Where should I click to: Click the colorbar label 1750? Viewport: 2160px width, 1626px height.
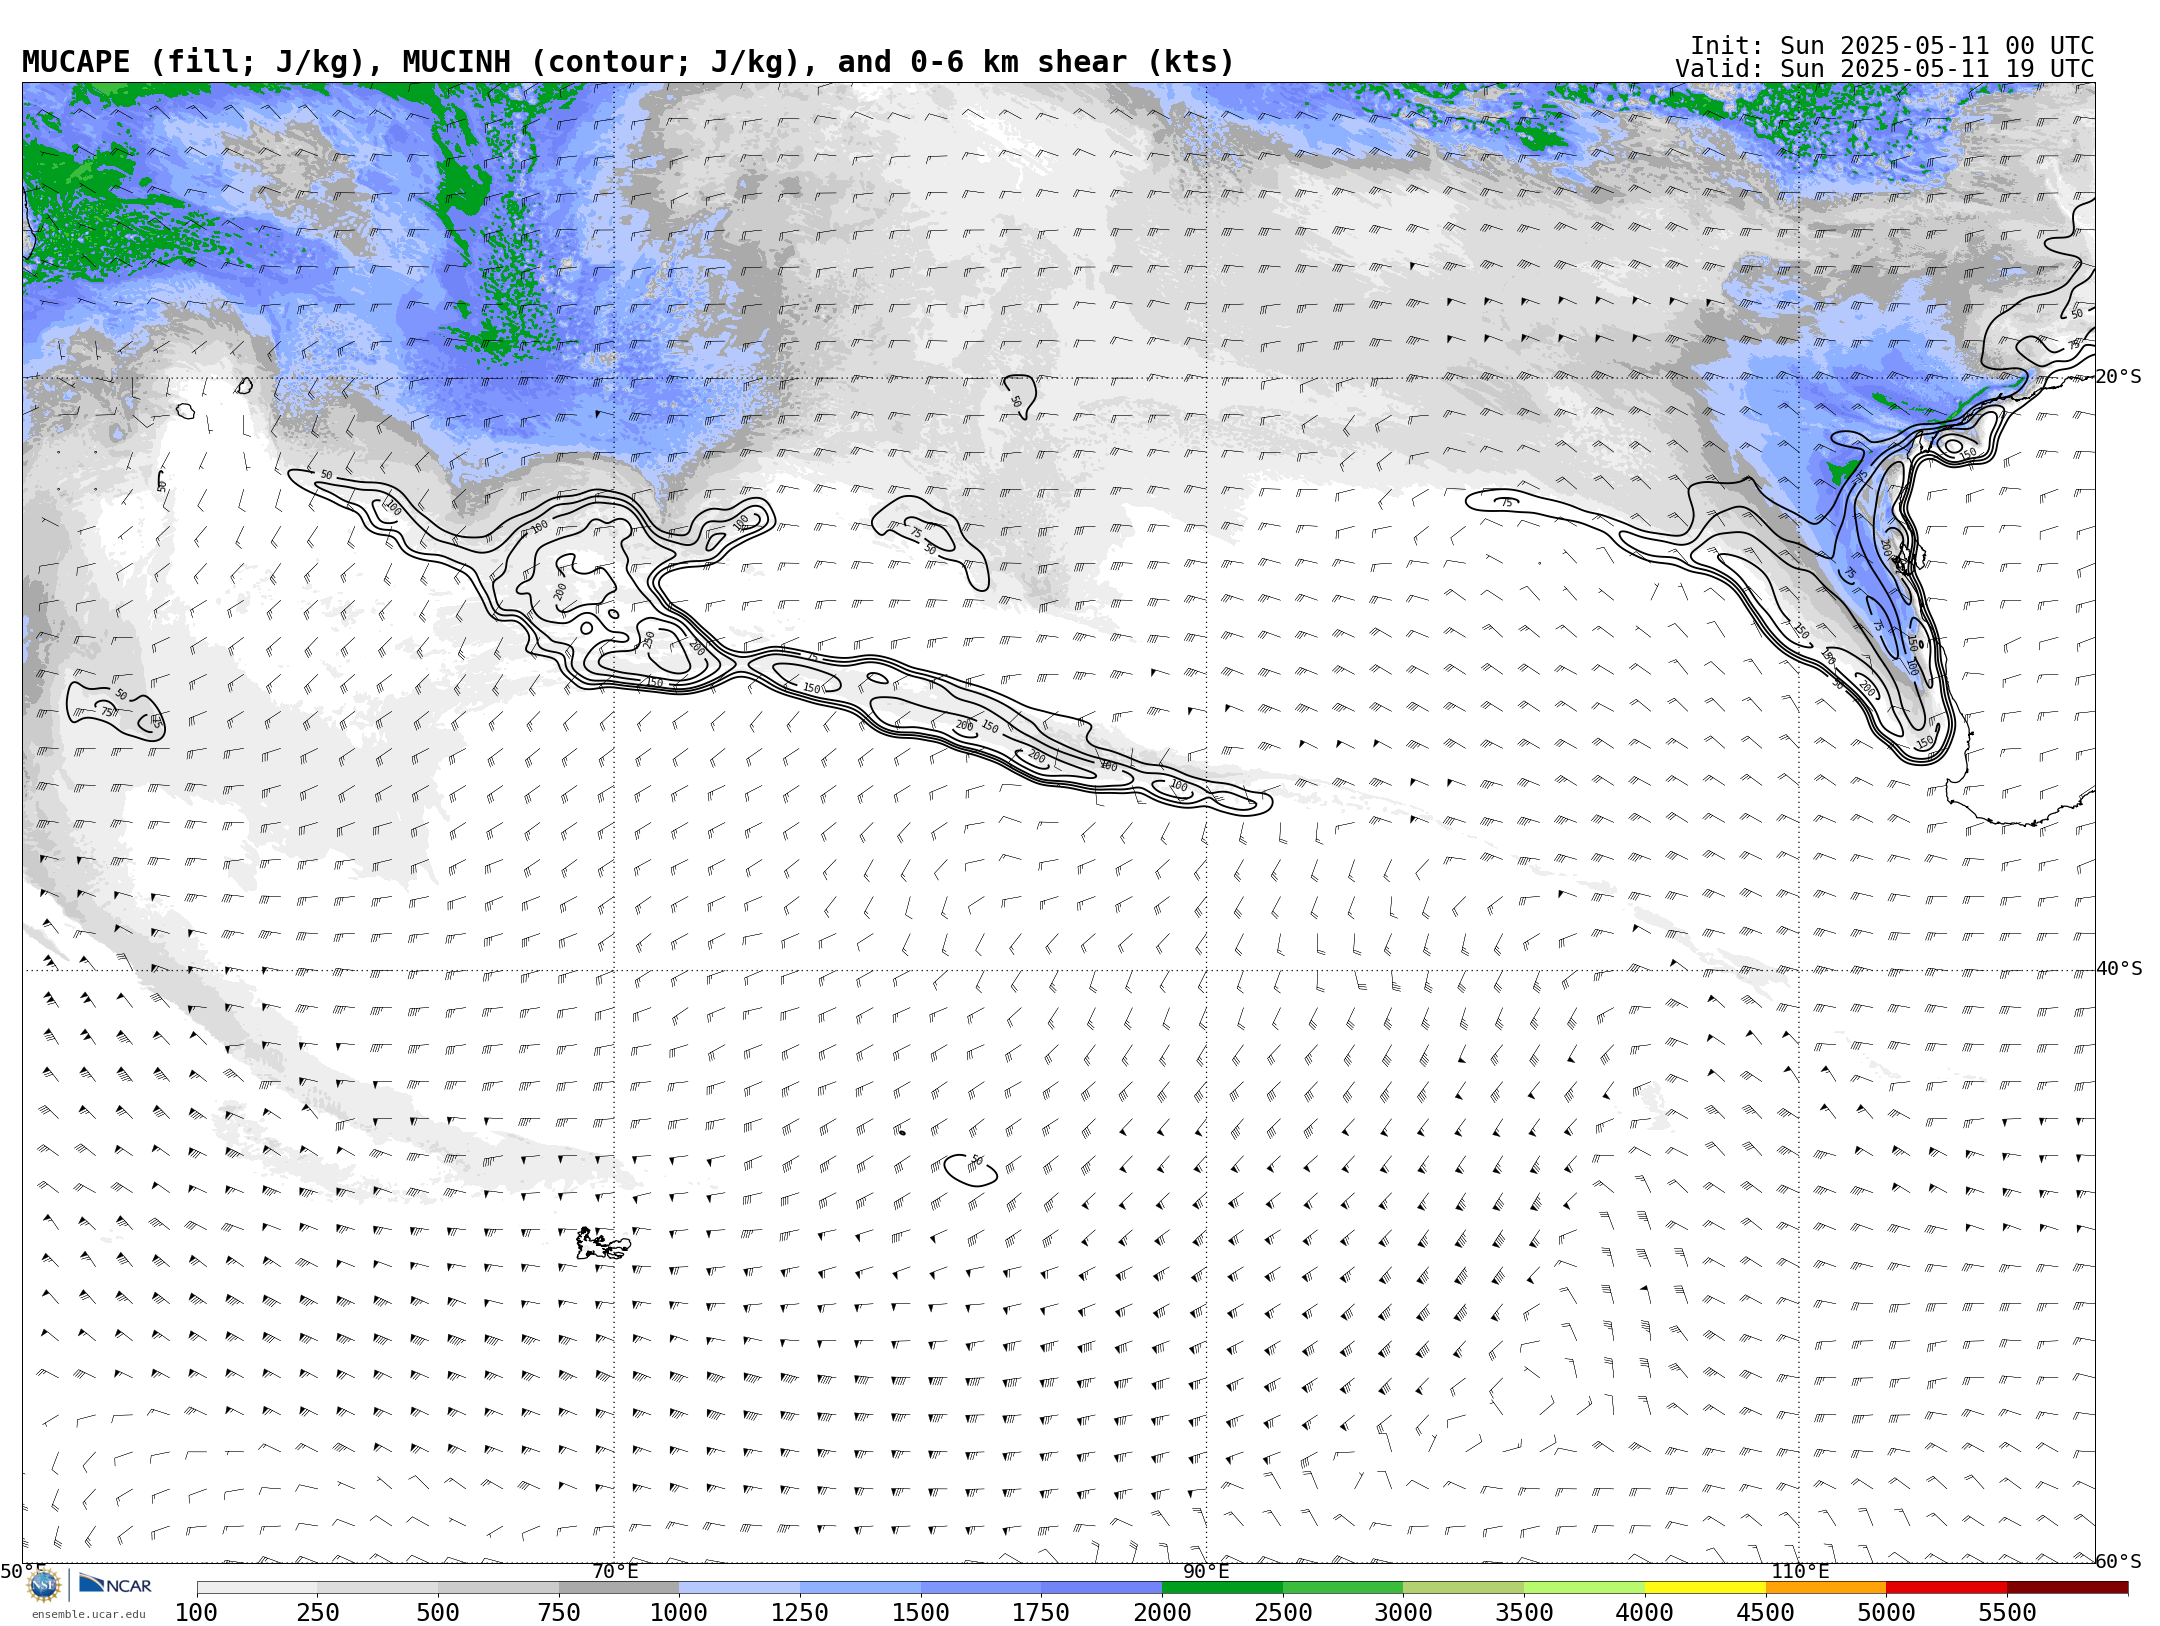click(1041, 1613)
